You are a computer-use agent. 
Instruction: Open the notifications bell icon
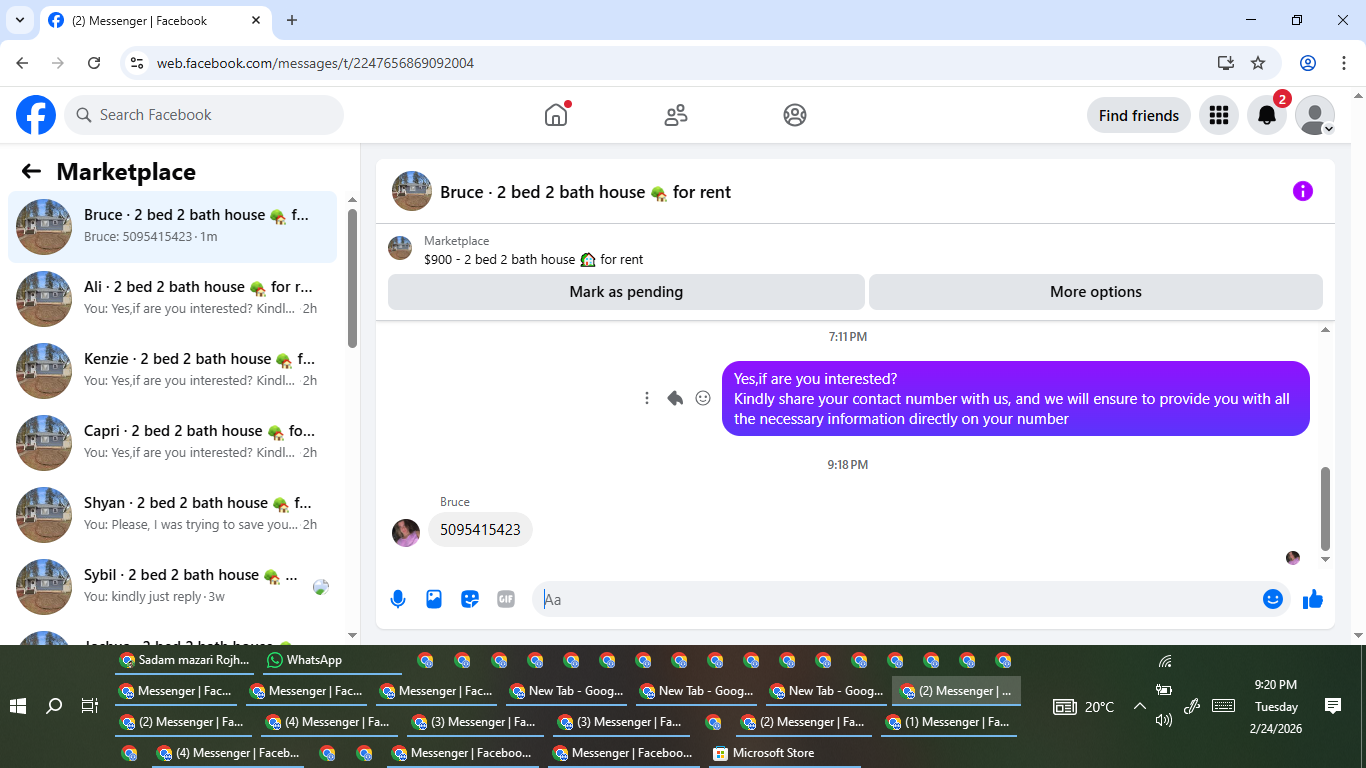coord(1266,115)
